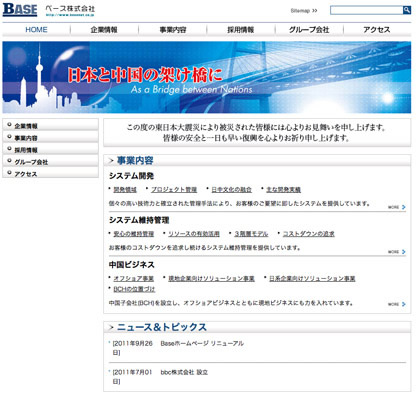Viewport: 416px width, 397px height.
Task: Open 事業内容 in the top navigation
Action: pyautogui.click(x=173, y=30)
